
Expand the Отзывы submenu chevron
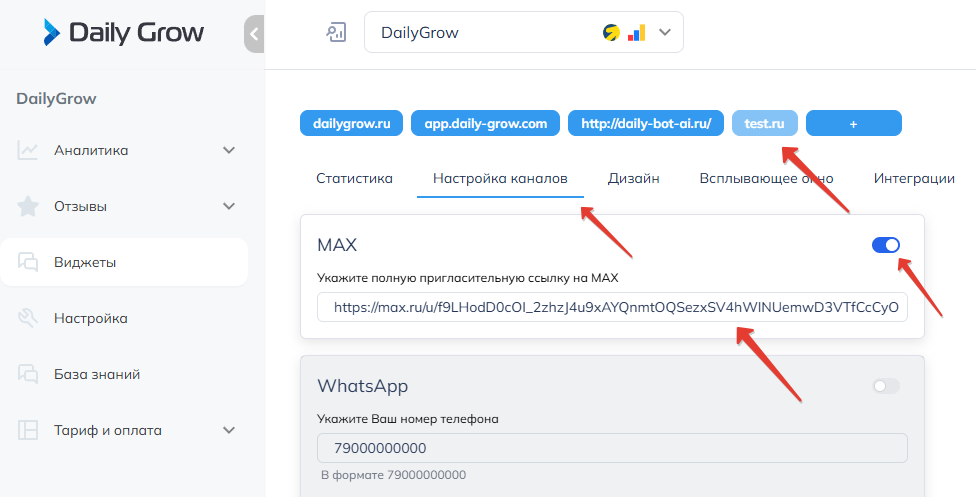pos(229,207)
